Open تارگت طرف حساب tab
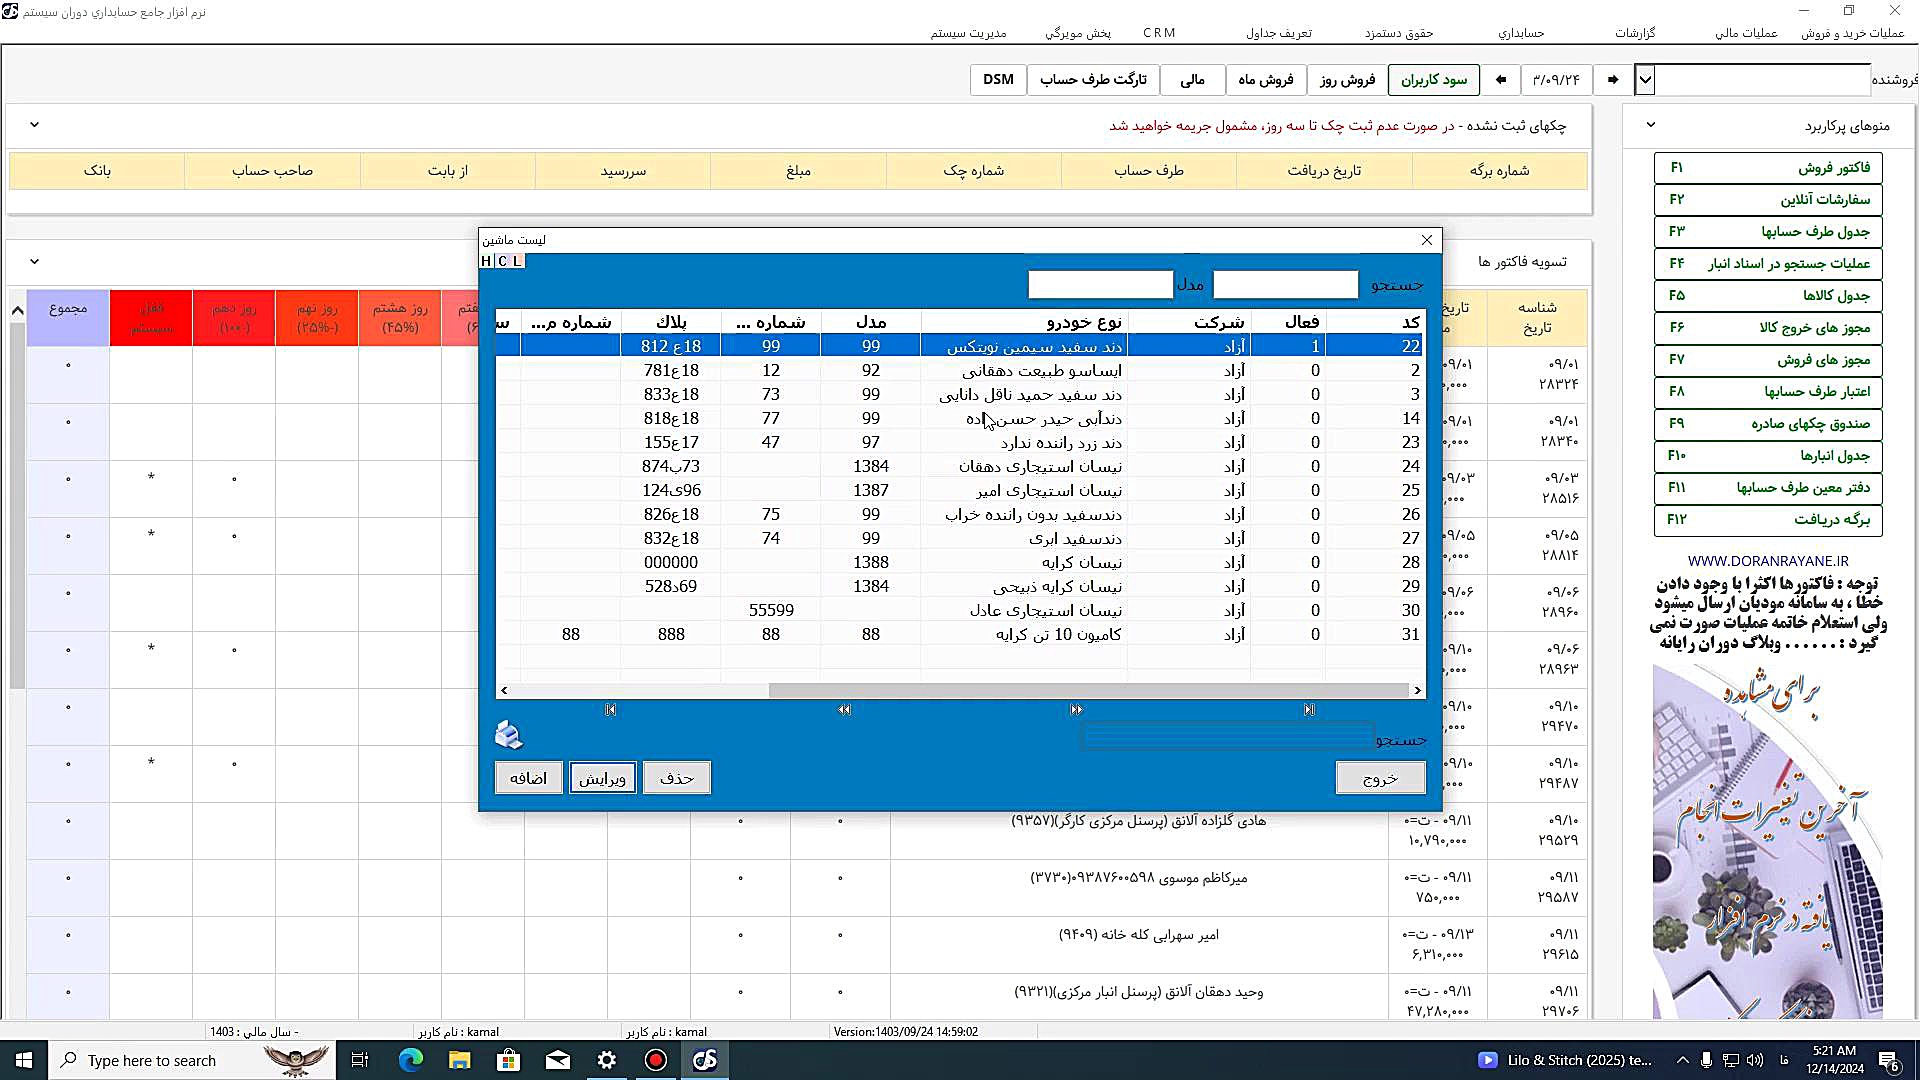 (1093, 80)
